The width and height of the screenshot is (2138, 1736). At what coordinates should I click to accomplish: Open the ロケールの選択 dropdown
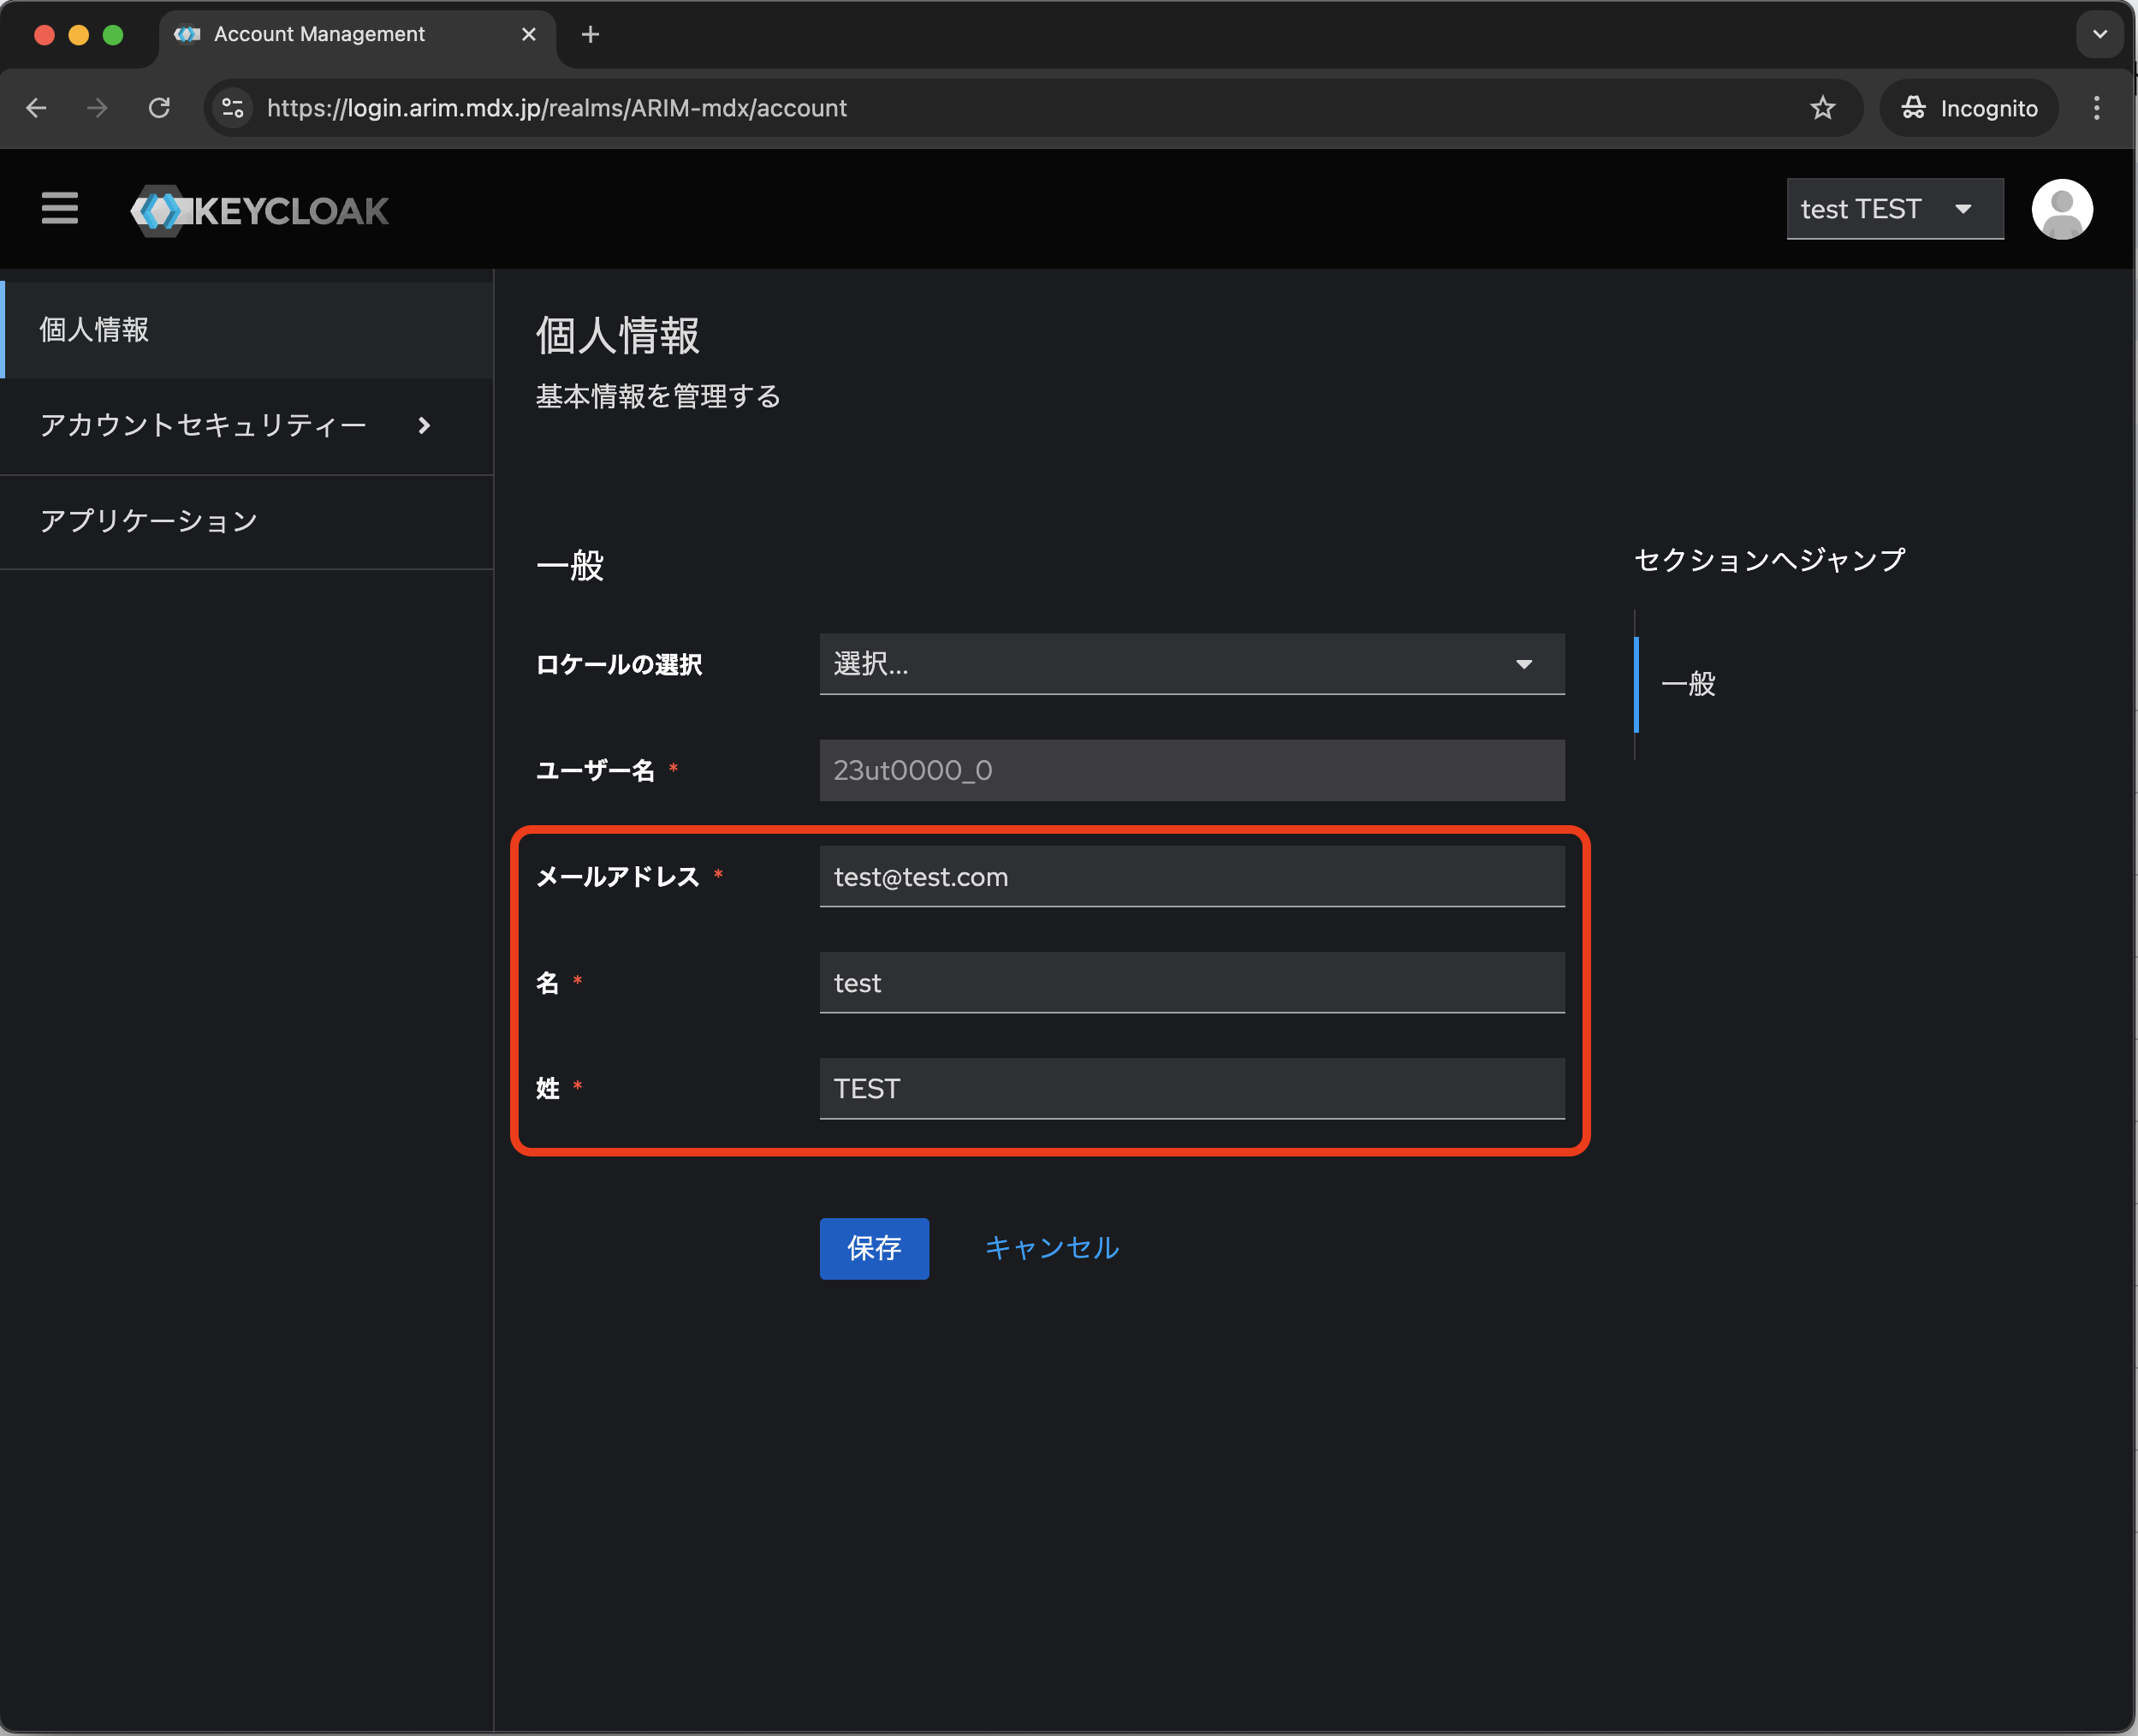point(1191,664)
